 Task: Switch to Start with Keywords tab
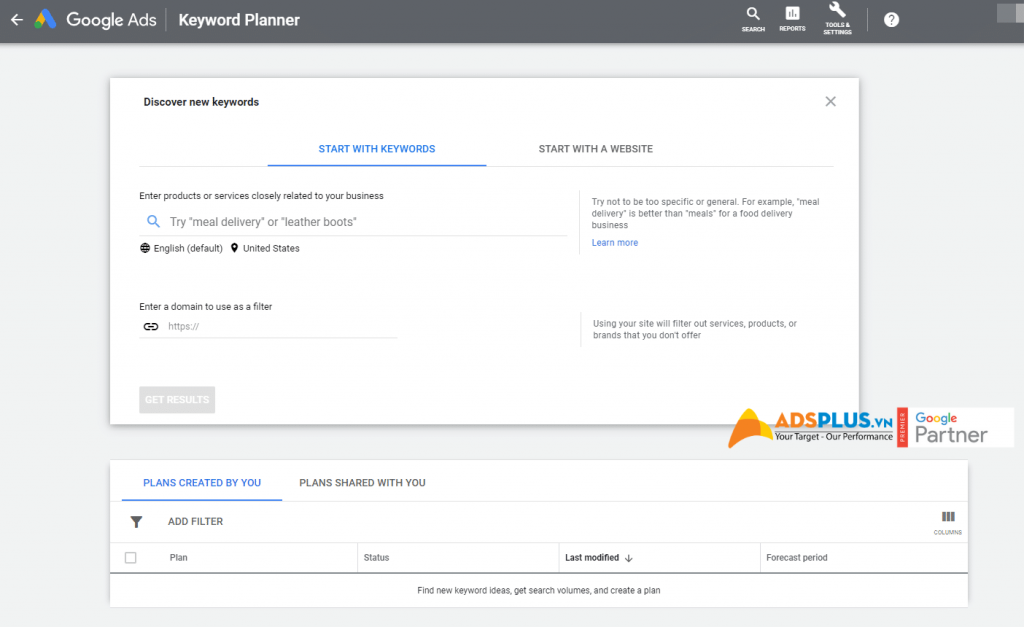pyautogui.click(x=377, y=149)
